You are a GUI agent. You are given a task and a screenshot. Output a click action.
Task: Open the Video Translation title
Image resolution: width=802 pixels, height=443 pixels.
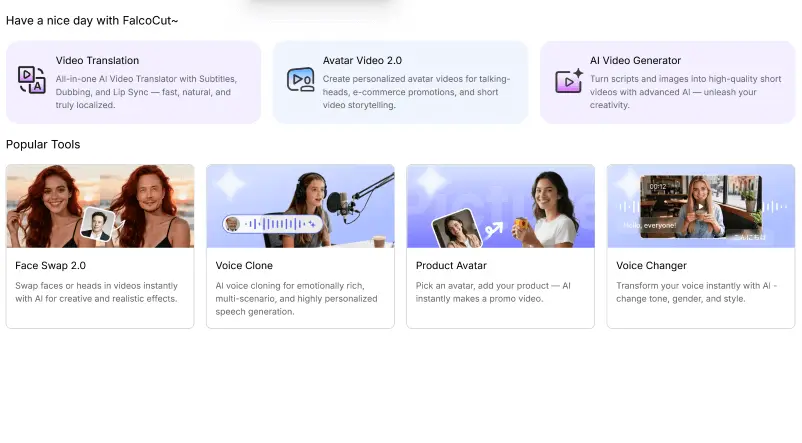point(97,61)
